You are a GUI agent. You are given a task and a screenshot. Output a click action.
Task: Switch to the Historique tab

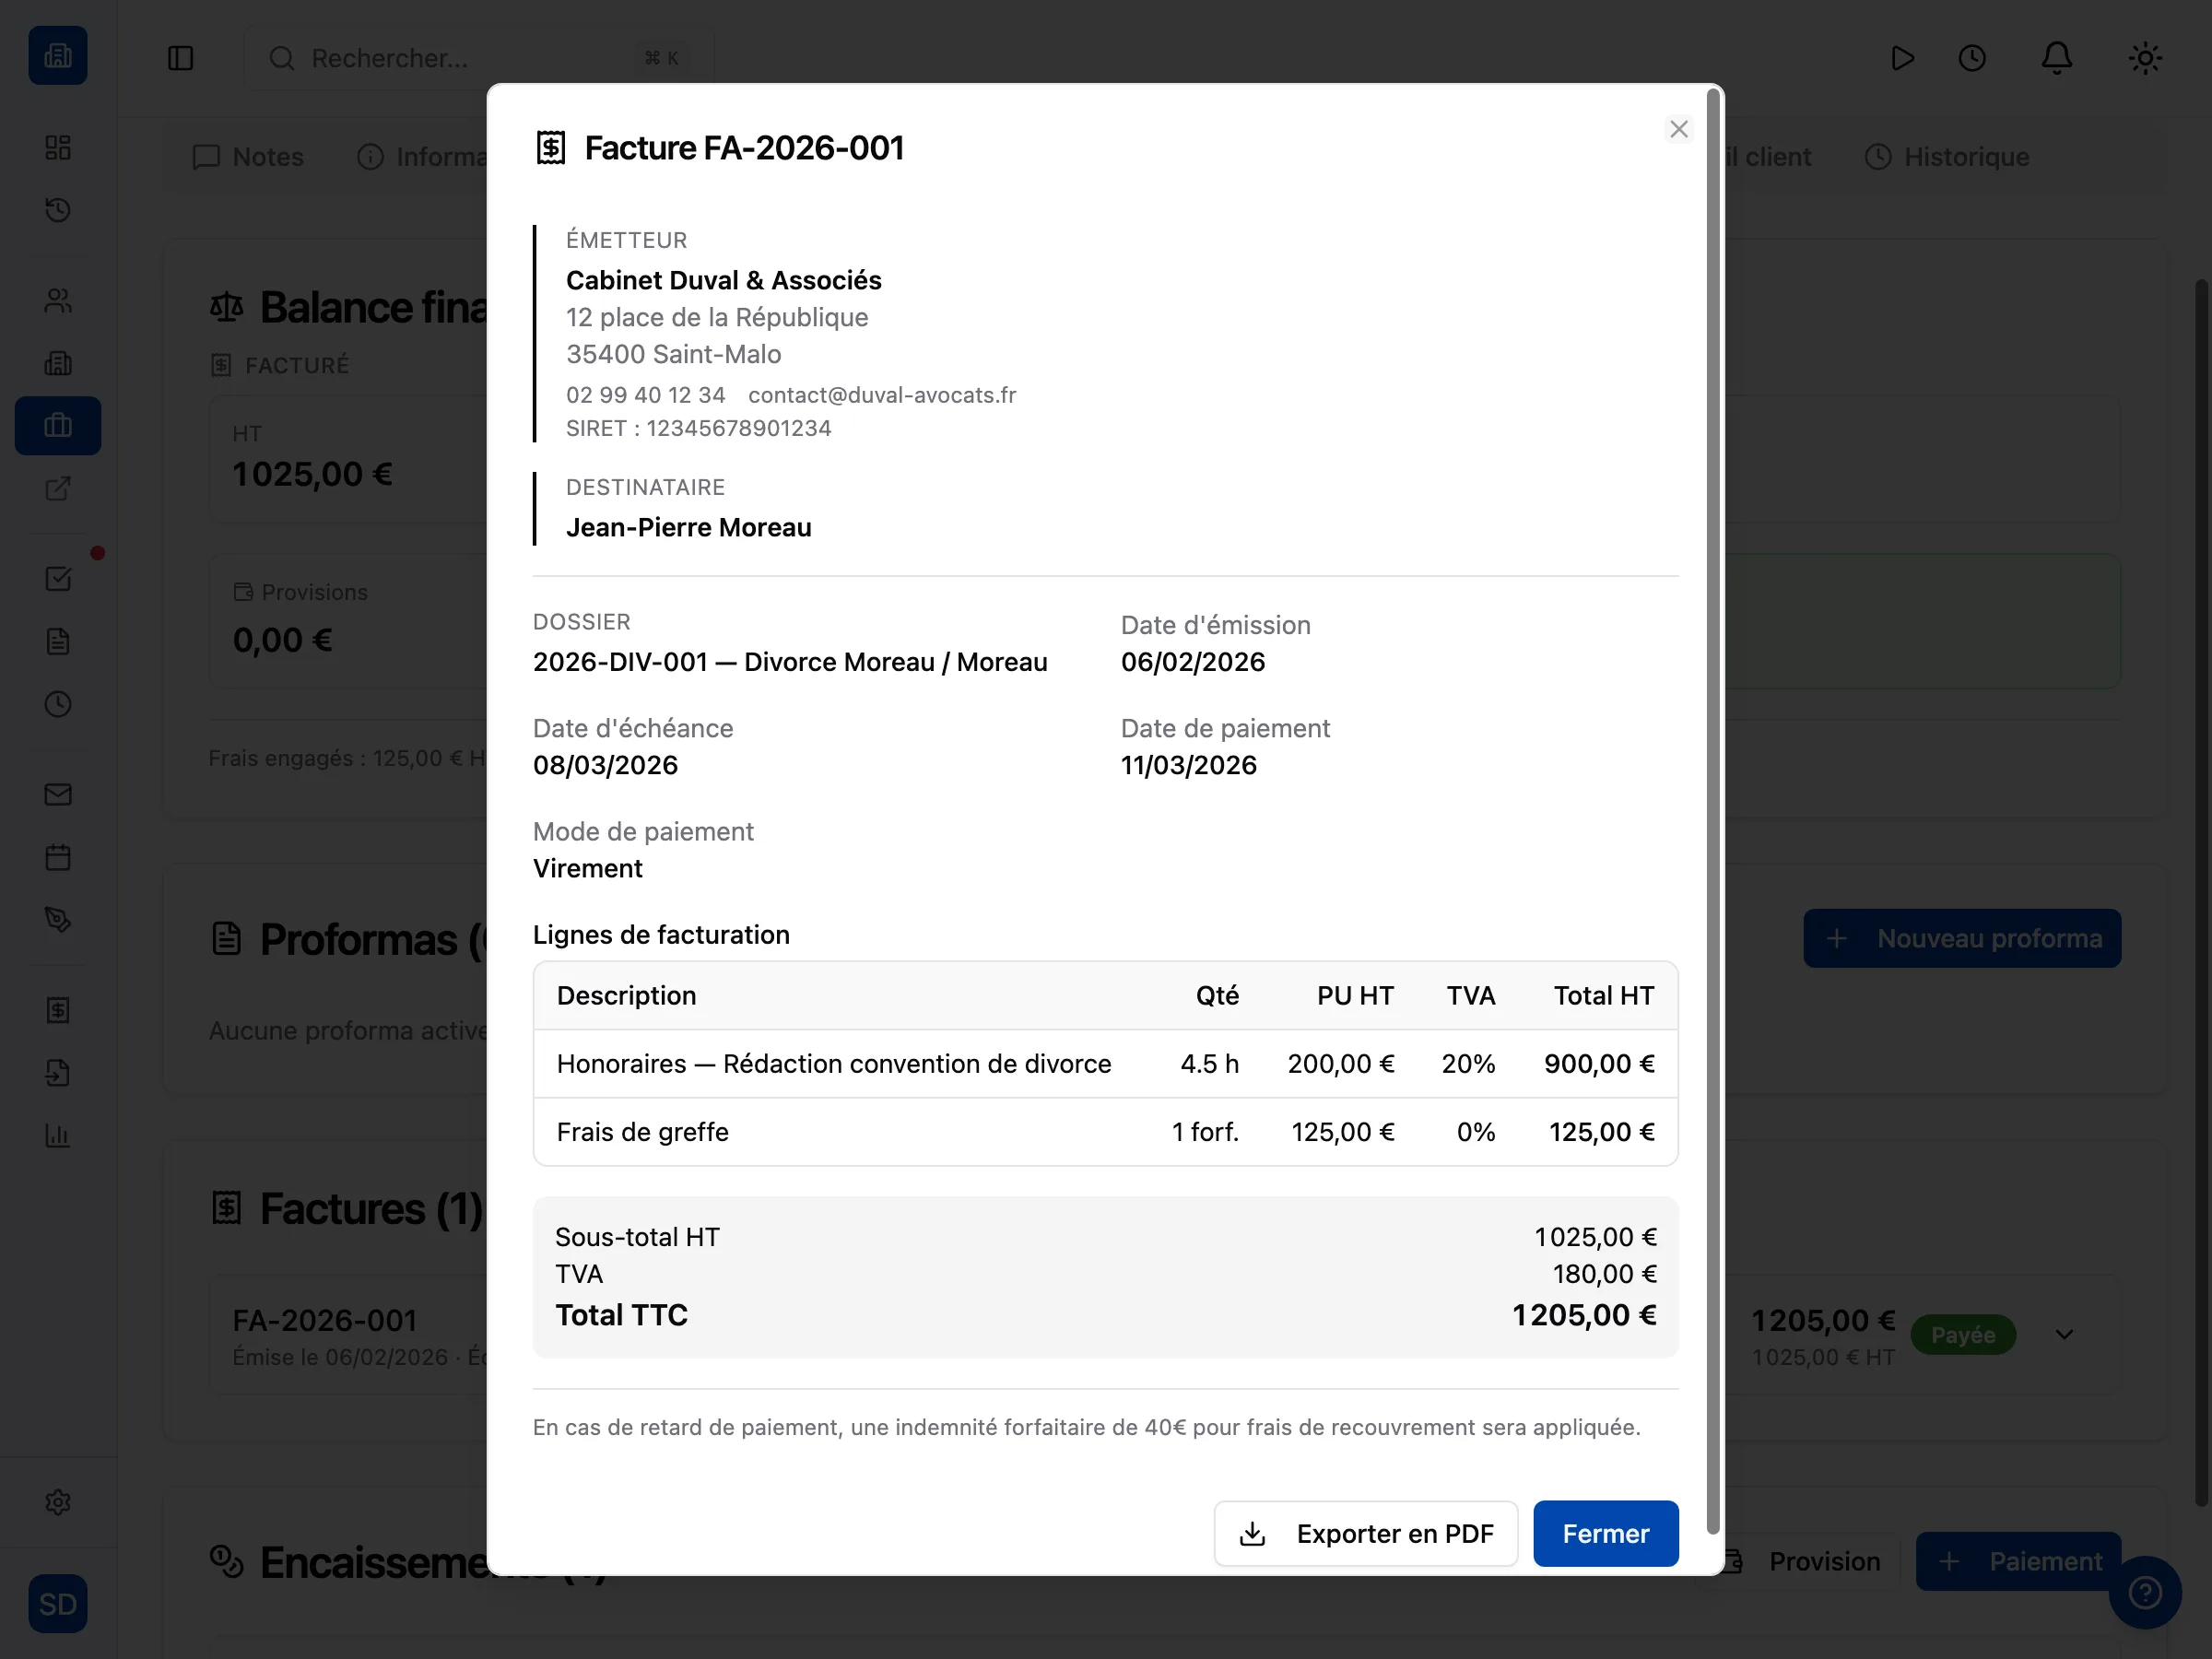click(x=1947, y=157)
